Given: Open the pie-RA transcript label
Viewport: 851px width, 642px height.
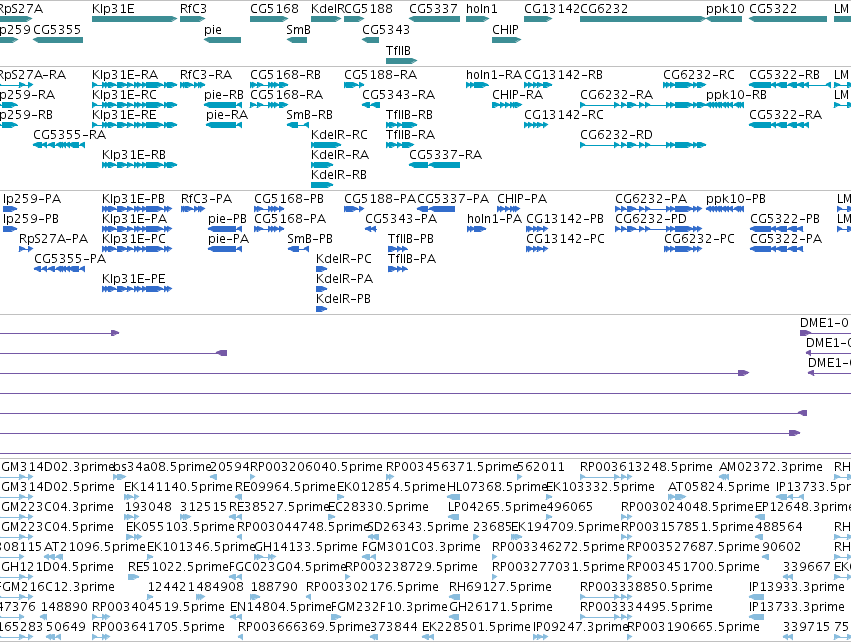Looking at the screenshot, I should click(x=227, y=115).
